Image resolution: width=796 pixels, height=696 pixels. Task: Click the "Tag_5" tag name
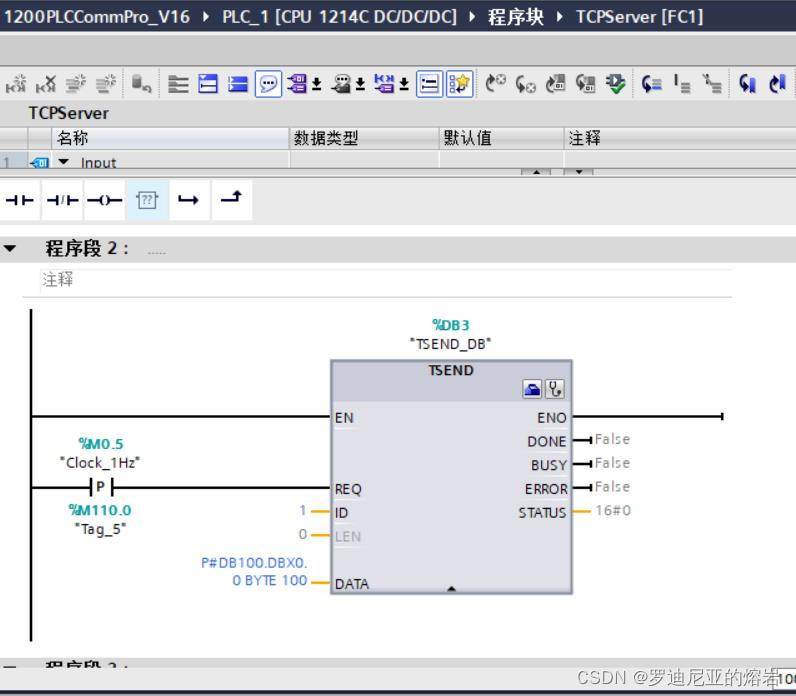coord(100,529)
